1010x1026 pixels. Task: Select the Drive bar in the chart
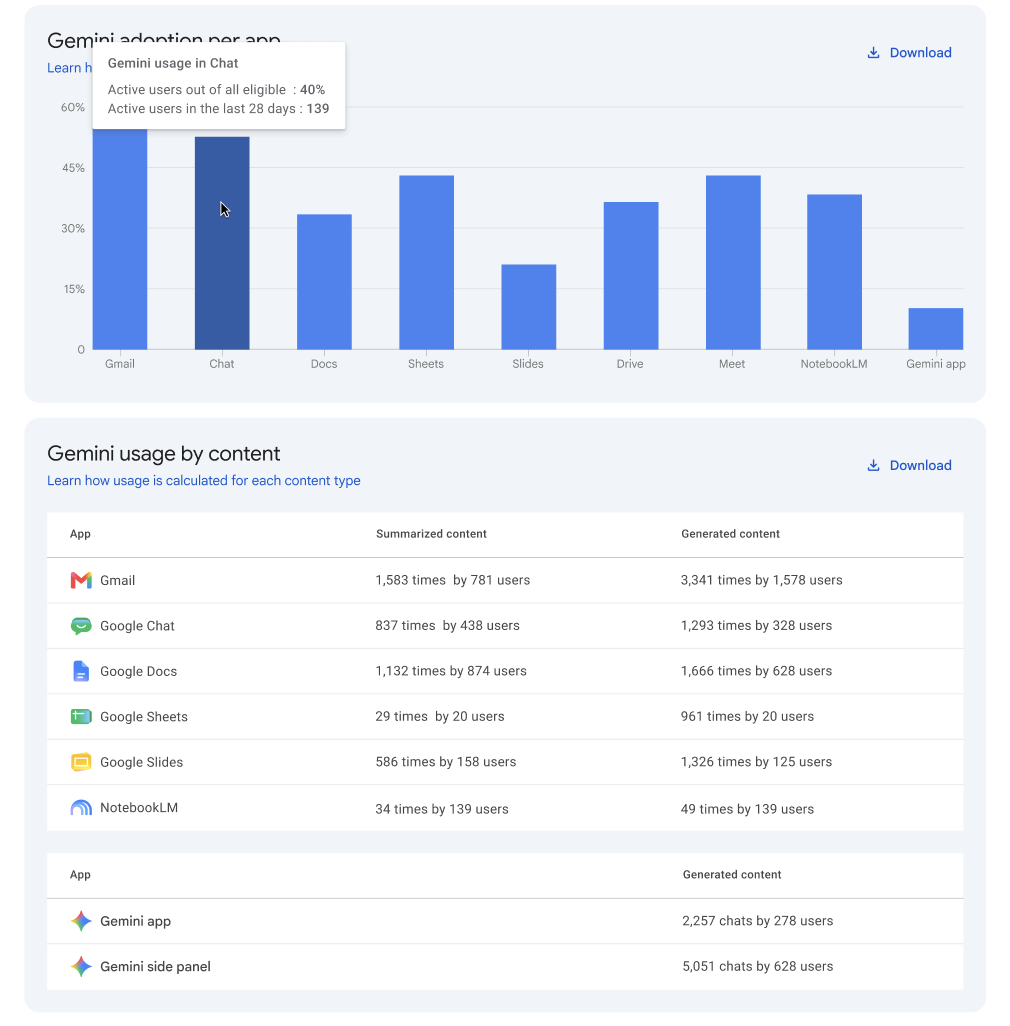tap(631, 276)
